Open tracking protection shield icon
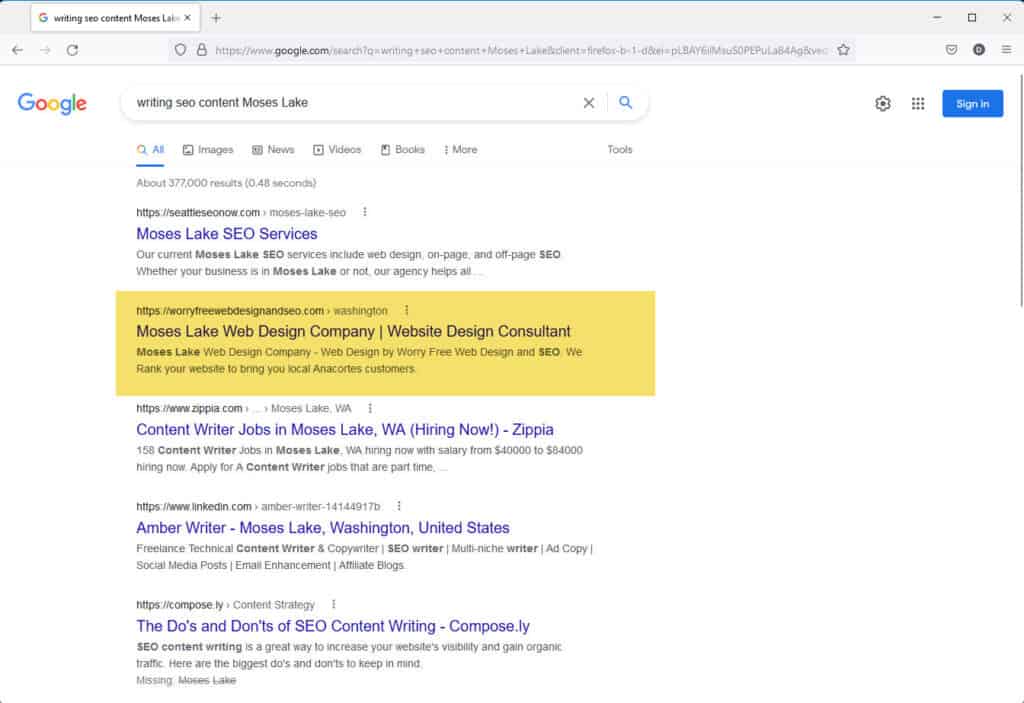Viewport: 1024px width, 703px height. click(180, 50)
